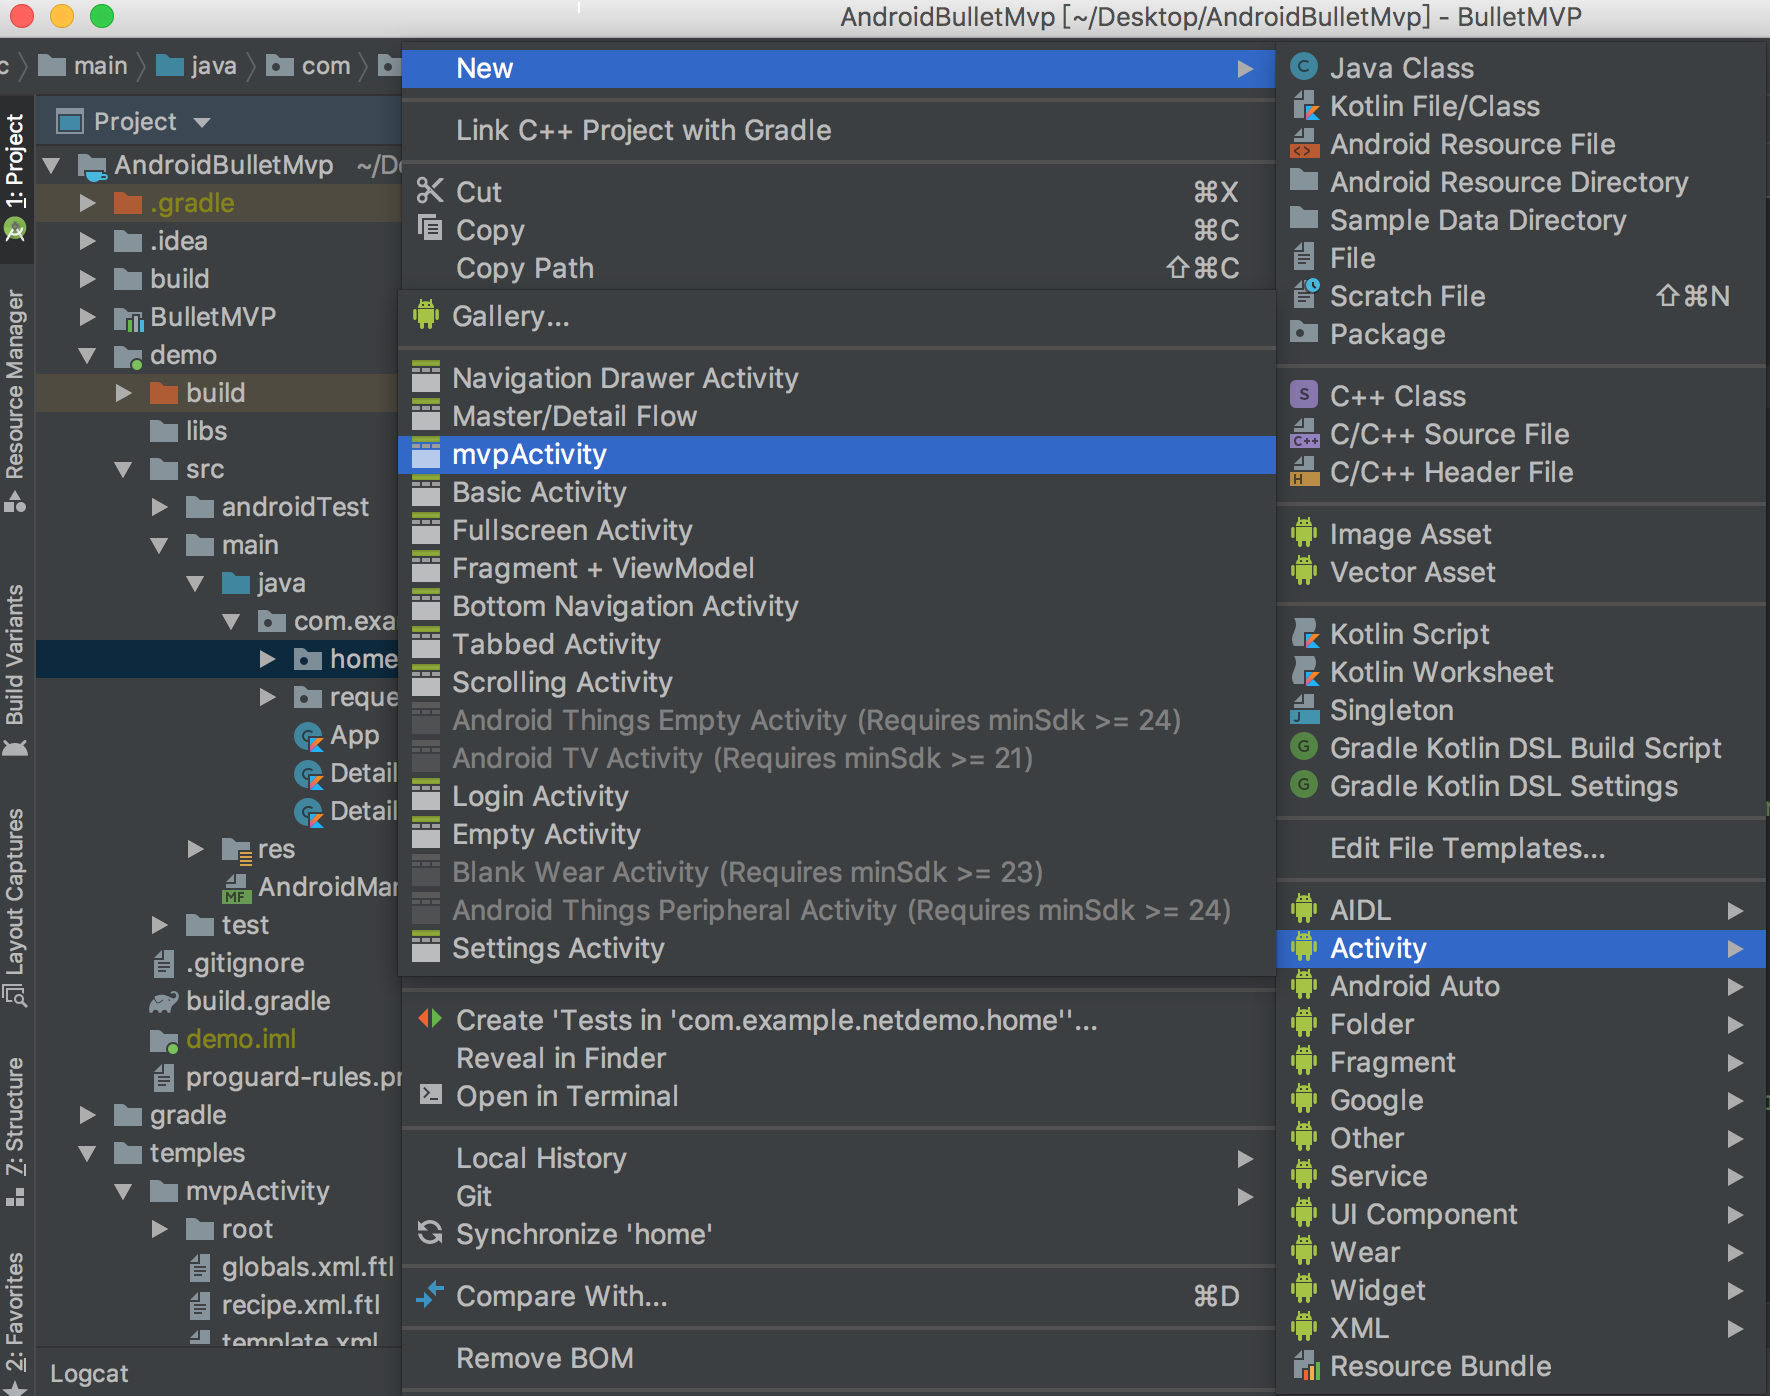Click the Open in Terminal icon

(x=430, y=1095)
